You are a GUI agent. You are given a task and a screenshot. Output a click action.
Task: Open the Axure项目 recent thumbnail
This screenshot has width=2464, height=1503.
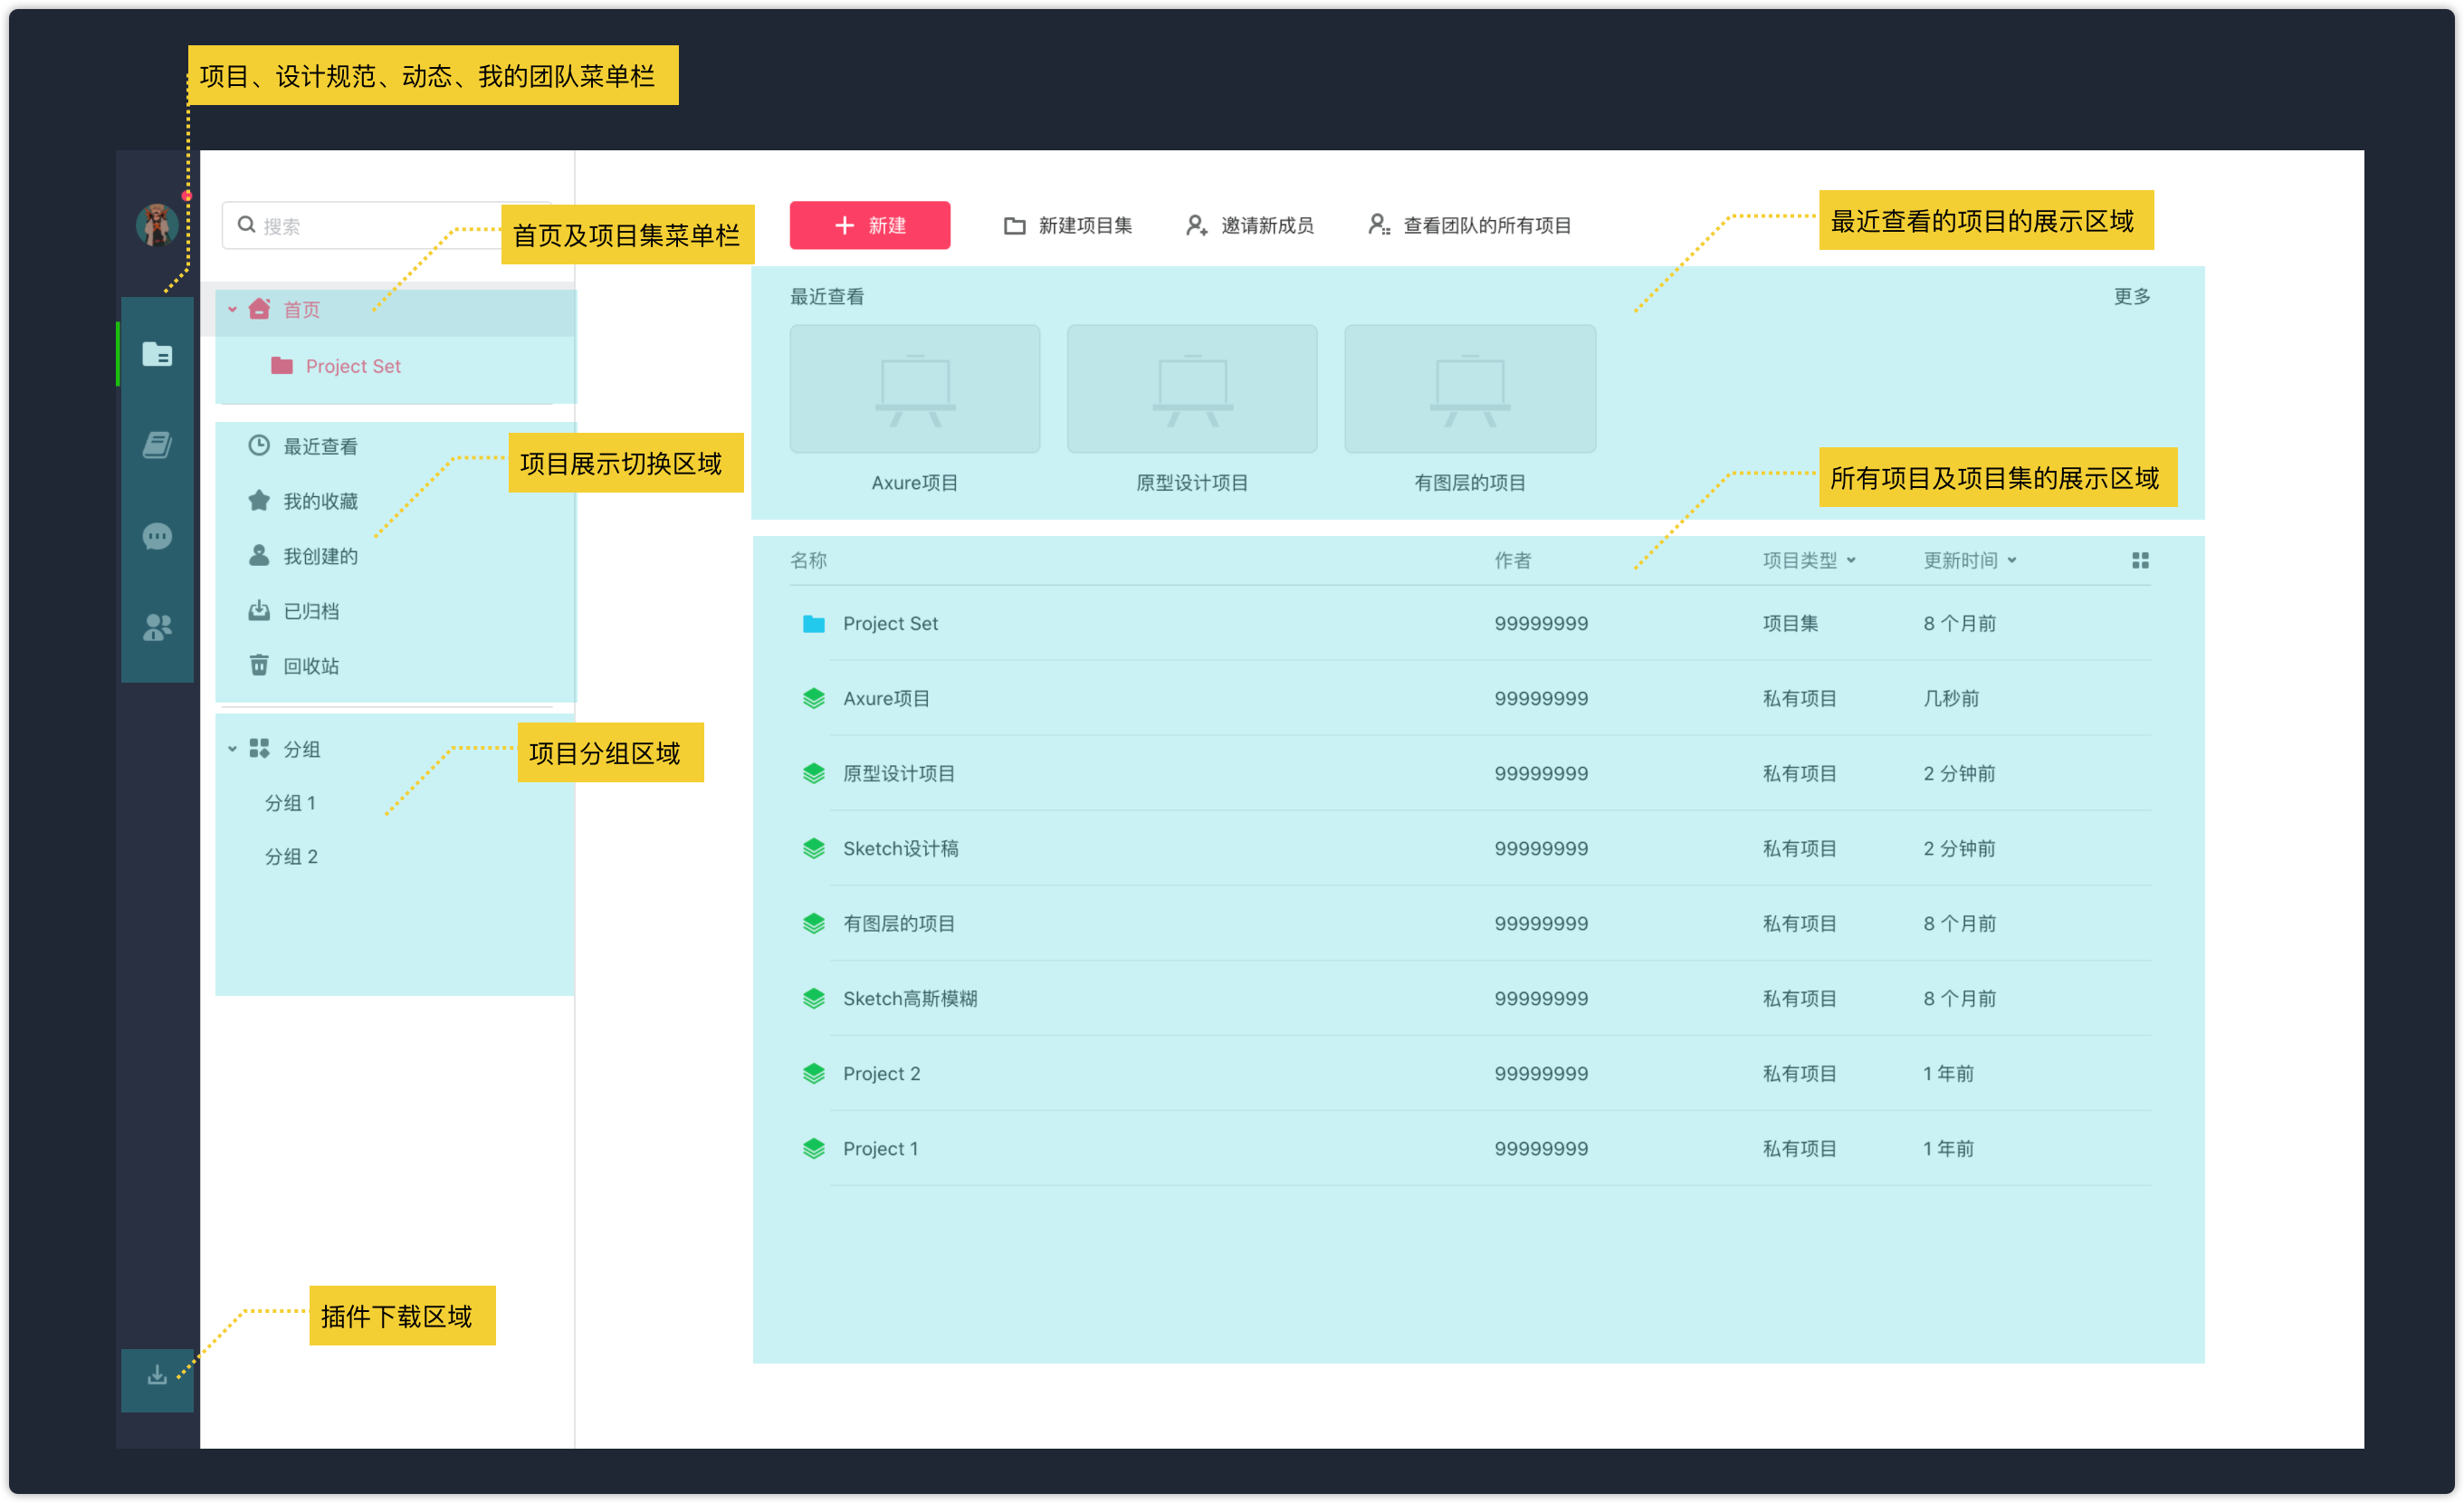click(914, 390)
